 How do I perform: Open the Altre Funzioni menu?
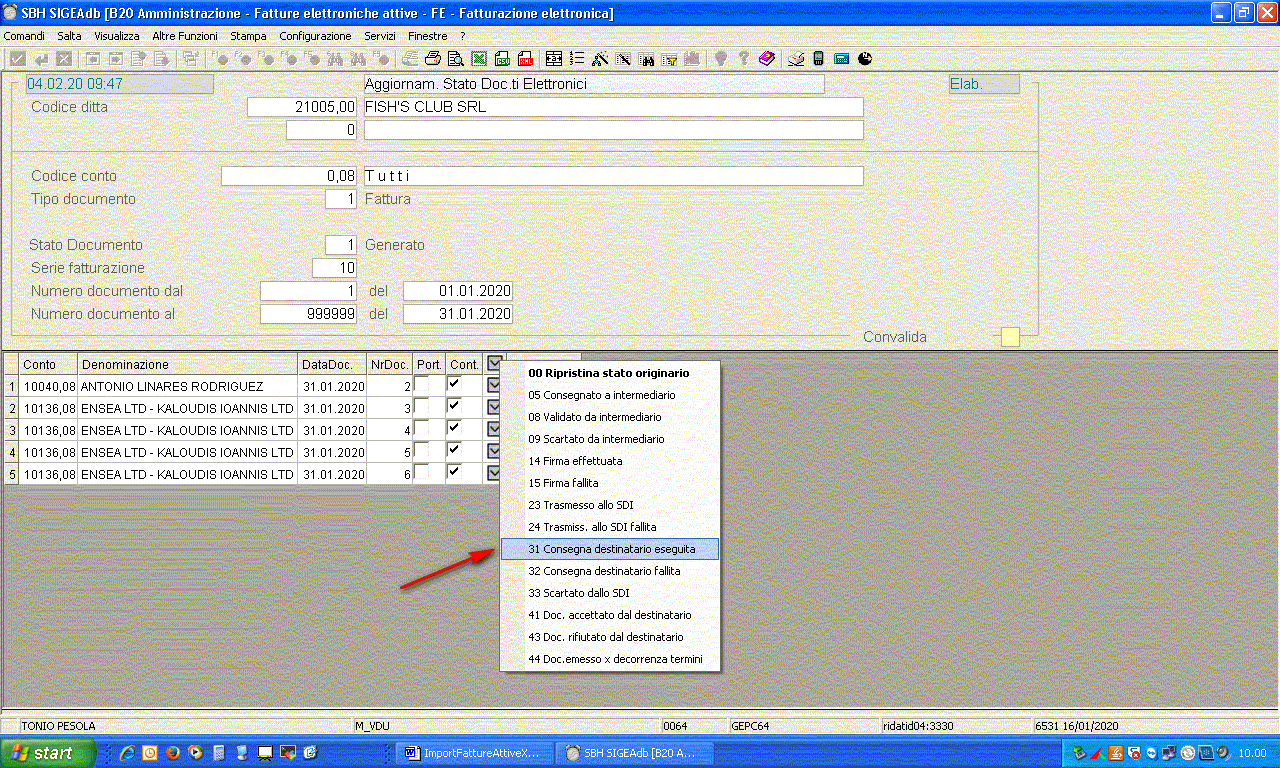[184, 36]
